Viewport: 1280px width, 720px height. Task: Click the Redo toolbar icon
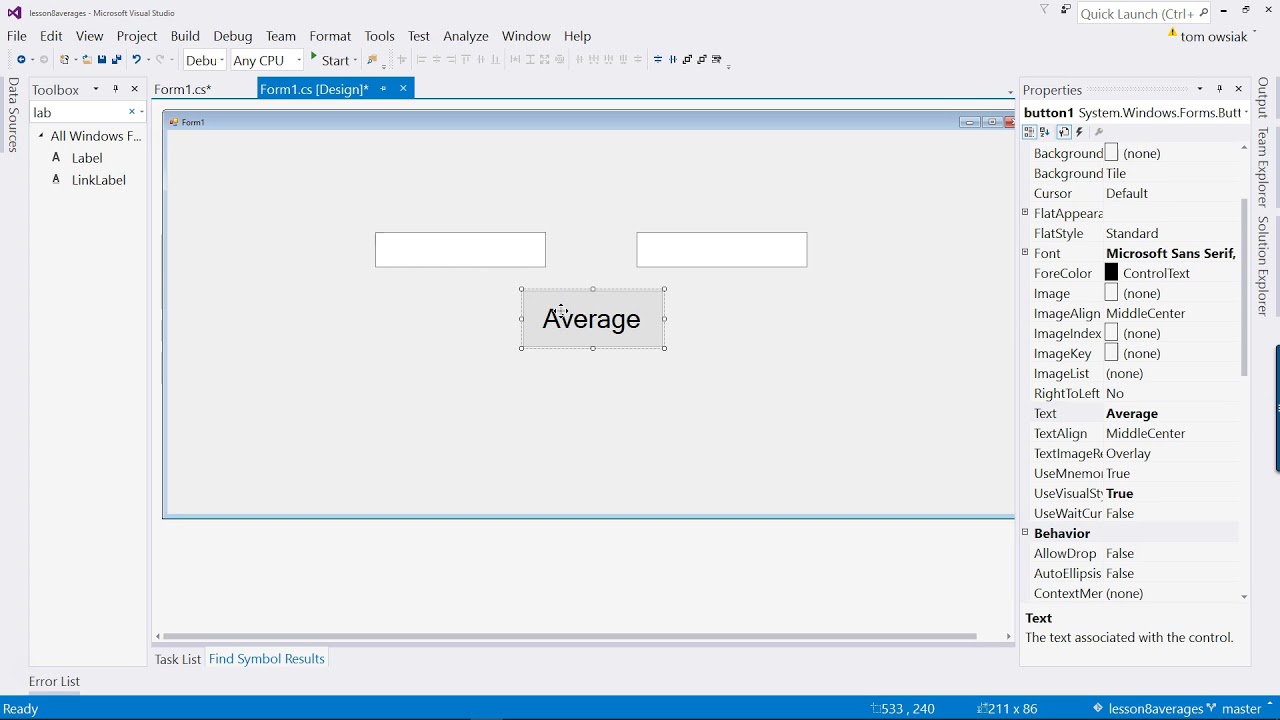pyautogui.click(x=160, y=60)
